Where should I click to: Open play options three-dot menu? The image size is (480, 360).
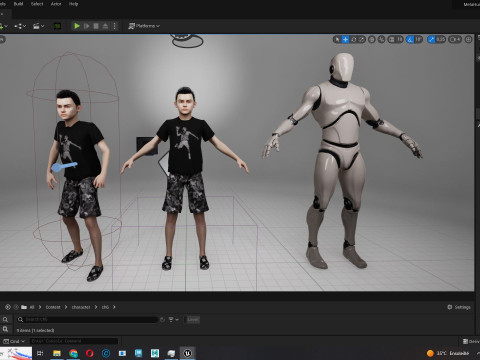click(x=114, y=26)
